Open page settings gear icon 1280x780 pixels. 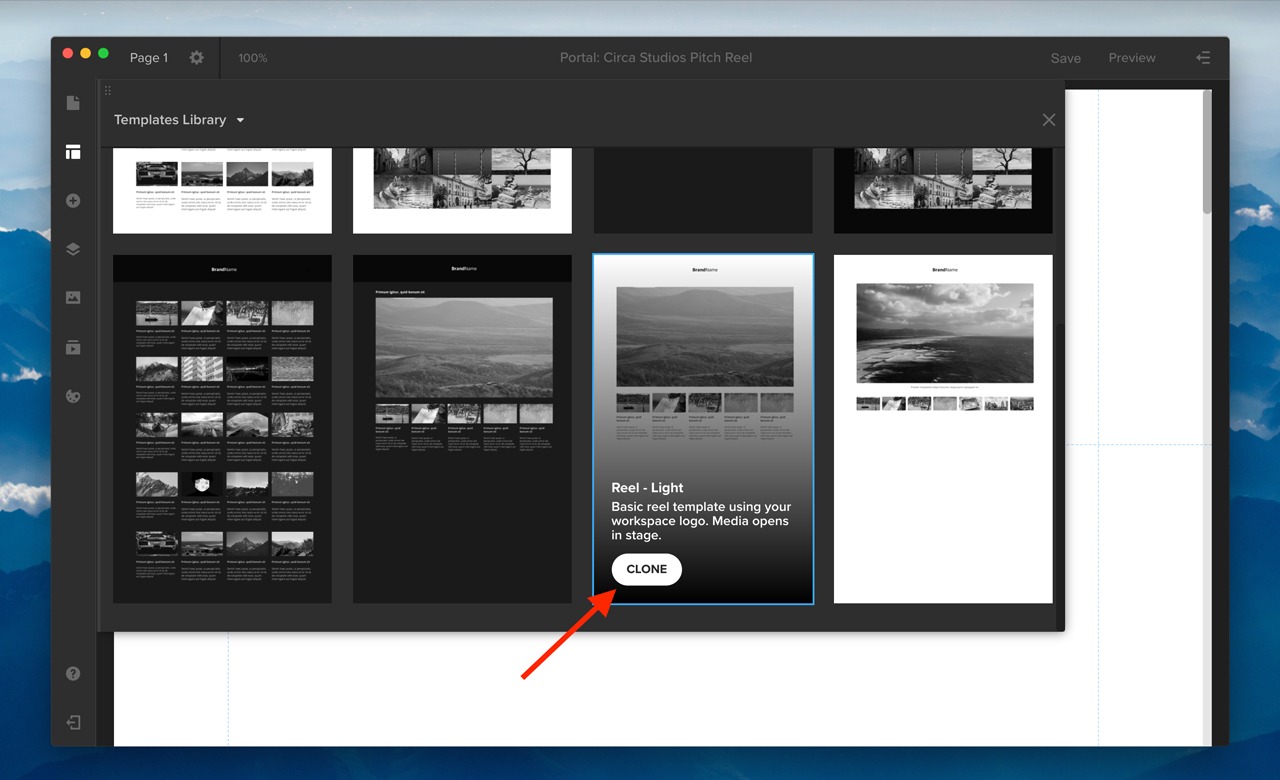tap(197, 58)
